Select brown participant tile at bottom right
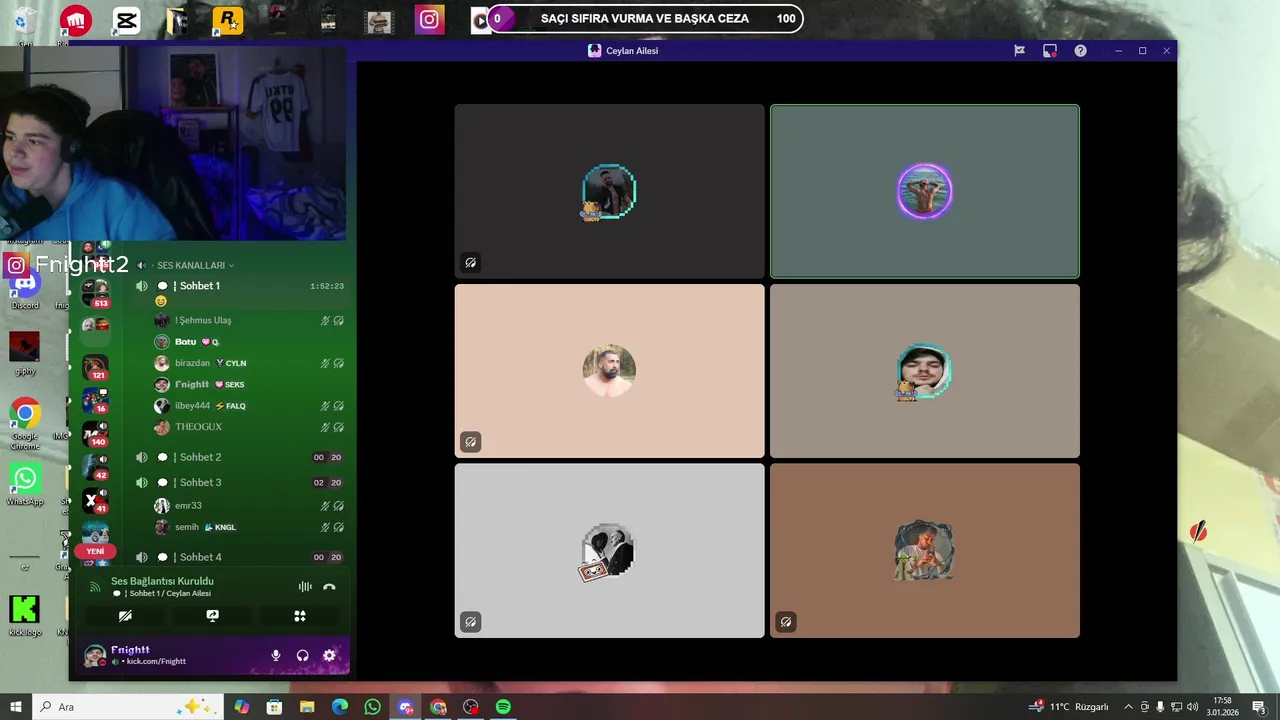Screen dimensions: 1280x720 click(925, 550)
